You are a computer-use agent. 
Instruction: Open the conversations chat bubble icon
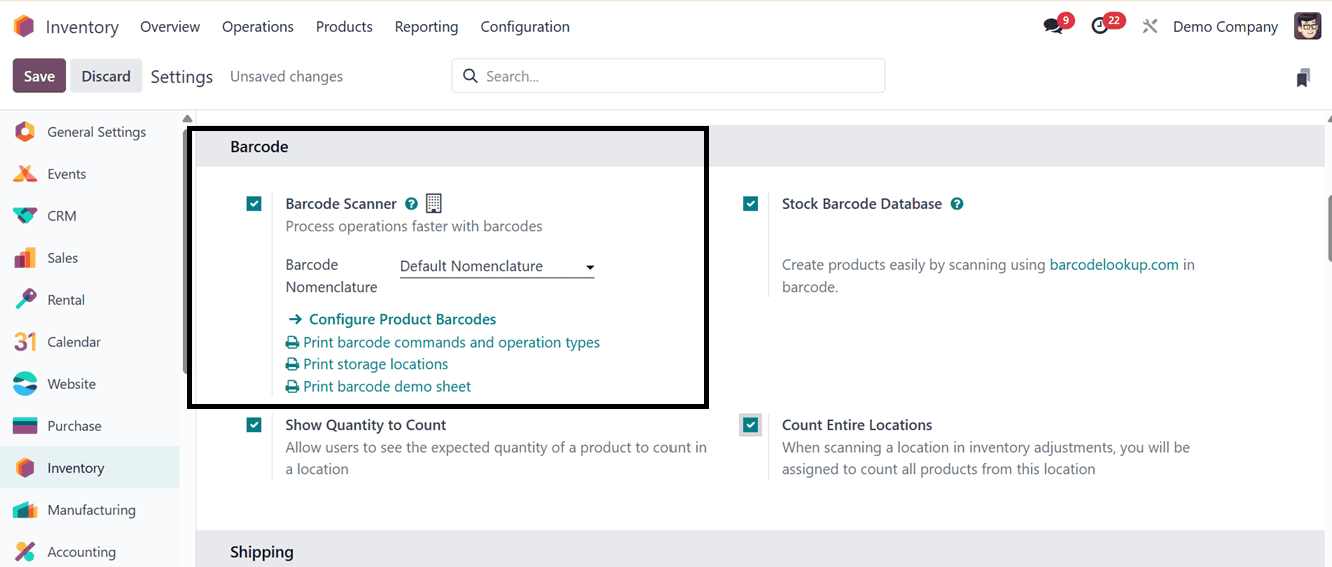(1053, 27)
